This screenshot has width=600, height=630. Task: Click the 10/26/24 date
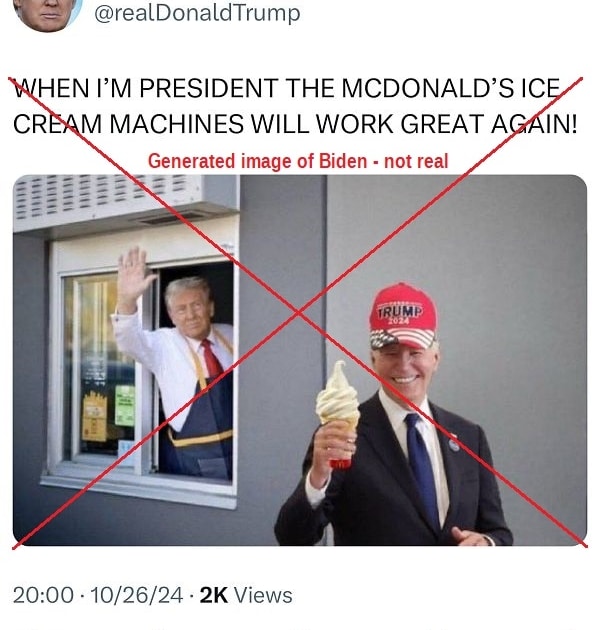click(137, 595)
